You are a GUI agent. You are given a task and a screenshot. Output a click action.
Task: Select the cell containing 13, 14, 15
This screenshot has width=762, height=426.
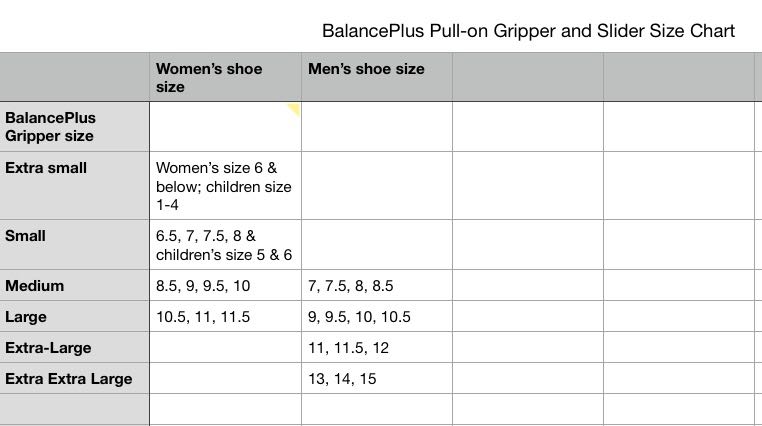point(376,379)
